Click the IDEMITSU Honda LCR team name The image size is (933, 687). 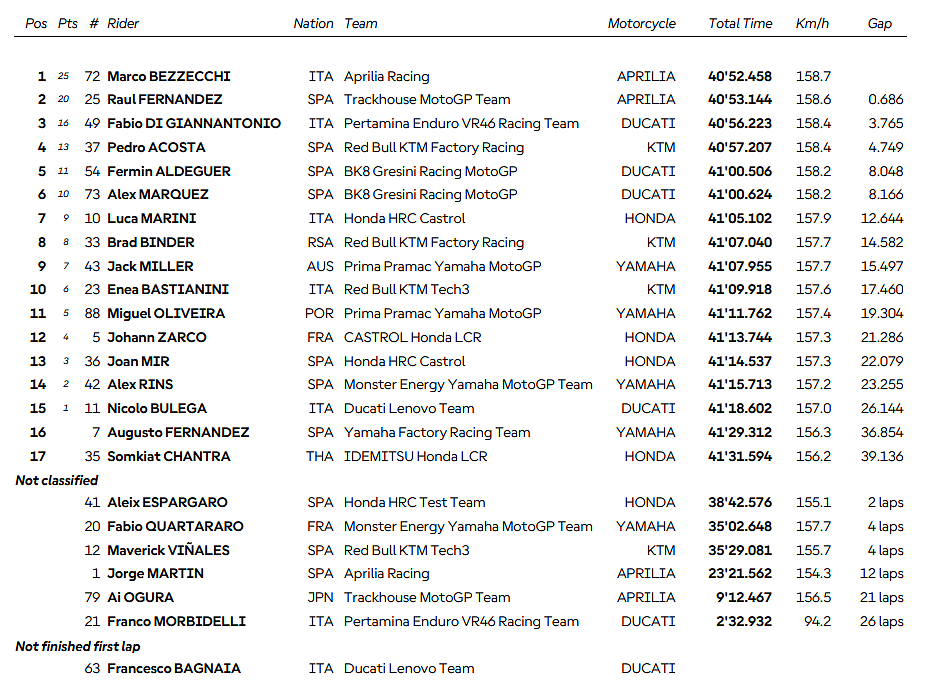click(x=415, y=456)
